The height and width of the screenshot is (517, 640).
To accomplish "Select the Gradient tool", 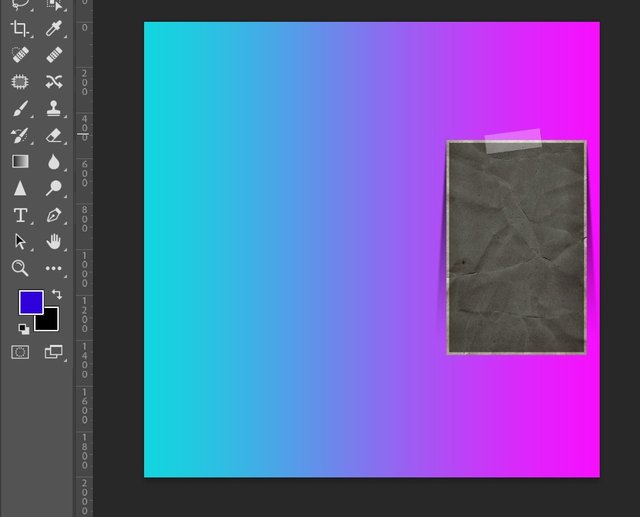I will click(x=20, y=162).
